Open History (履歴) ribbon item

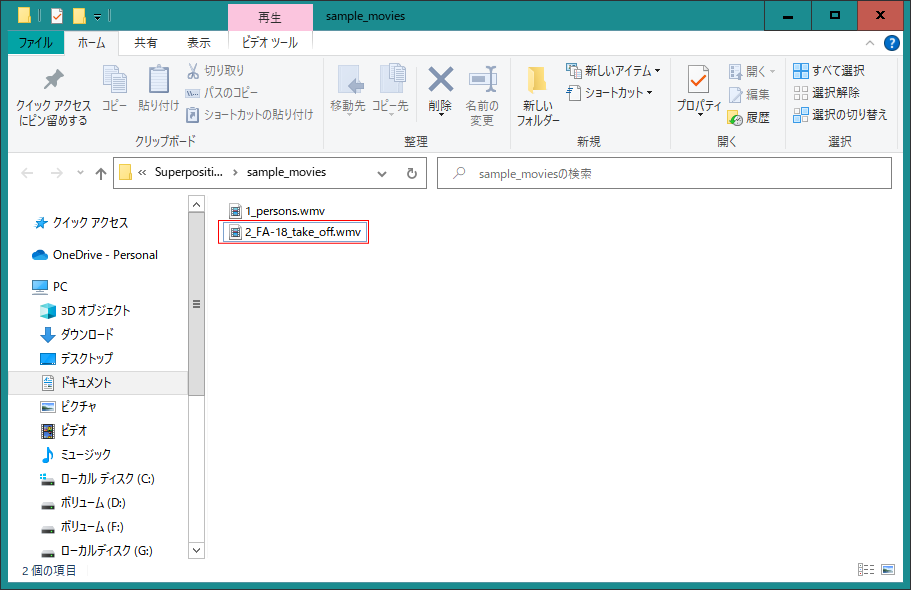point(748,117)
